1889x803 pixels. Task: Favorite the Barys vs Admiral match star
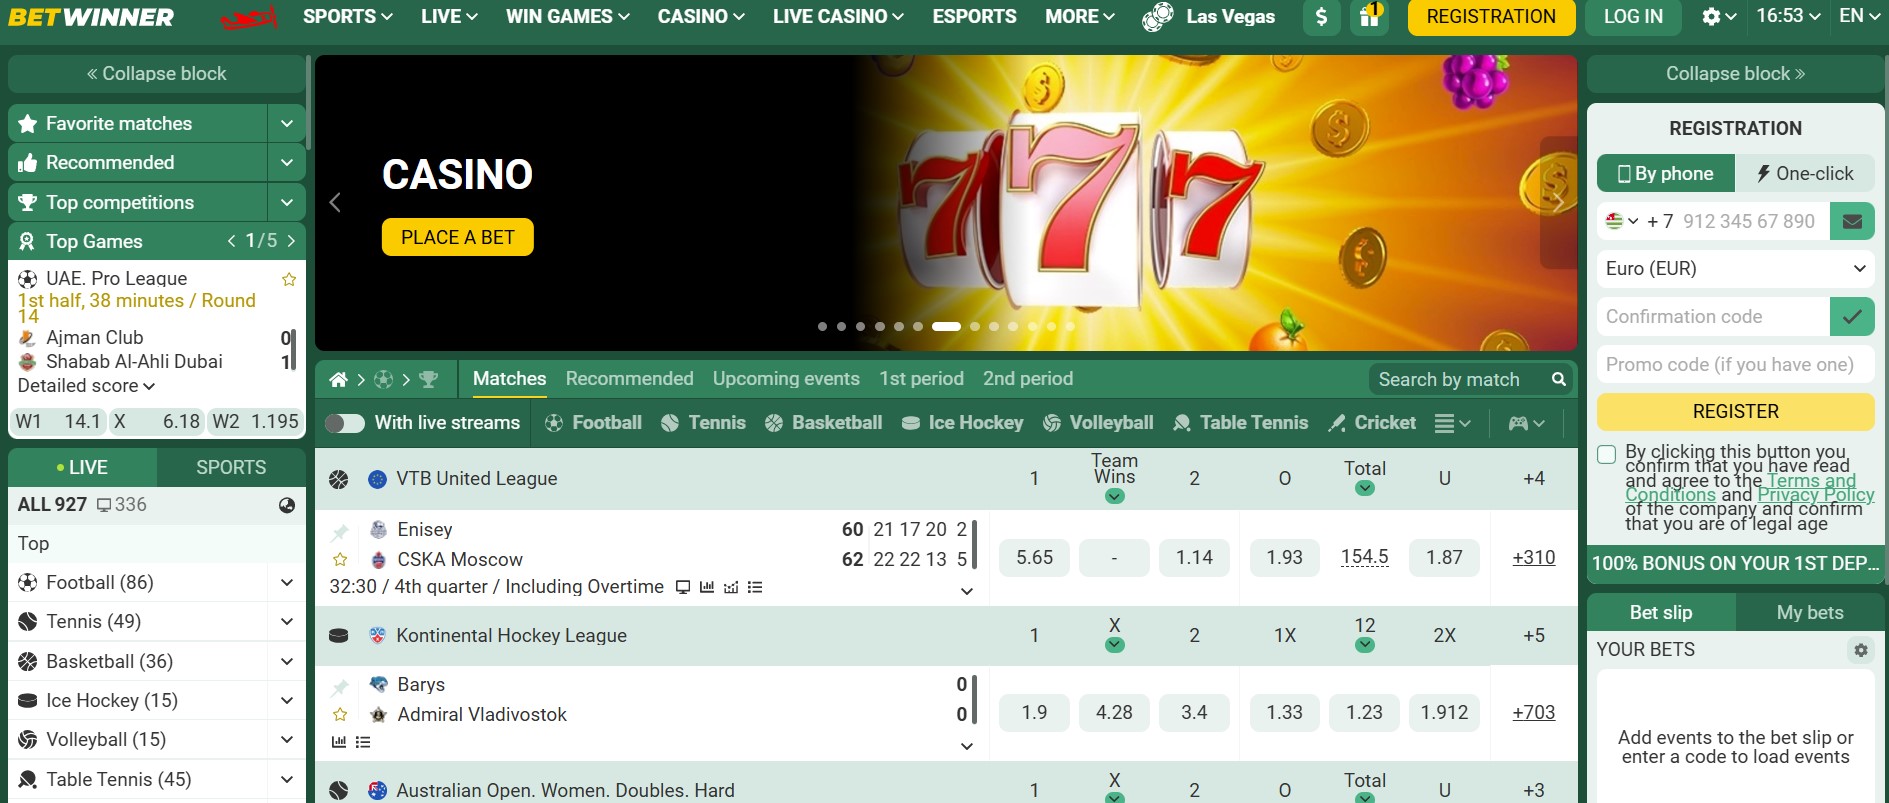click(x=340, y=714)
